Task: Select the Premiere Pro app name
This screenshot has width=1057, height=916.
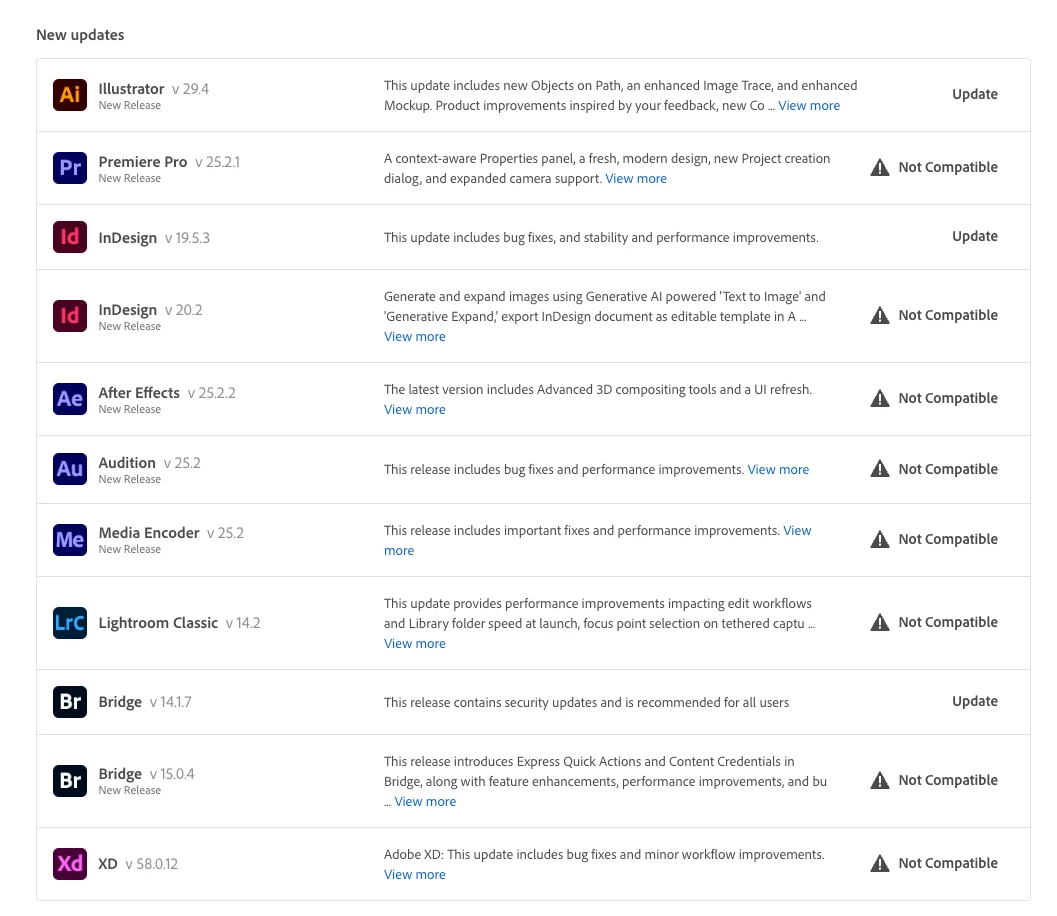Action: (143, 162)
